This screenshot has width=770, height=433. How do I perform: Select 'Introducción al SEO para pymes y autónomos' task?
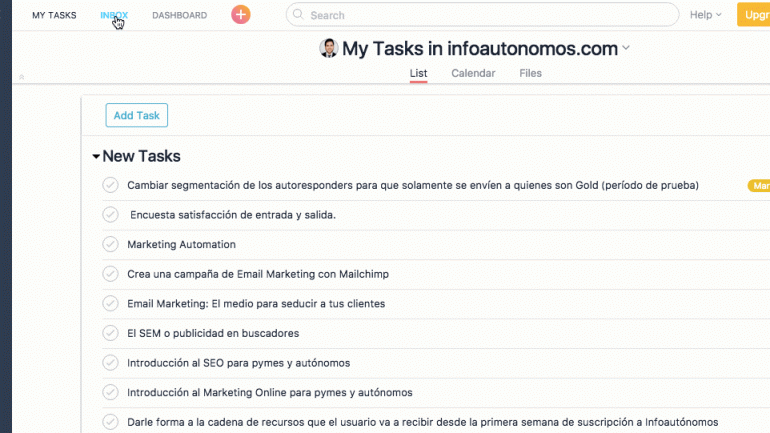tap(239, 363)
